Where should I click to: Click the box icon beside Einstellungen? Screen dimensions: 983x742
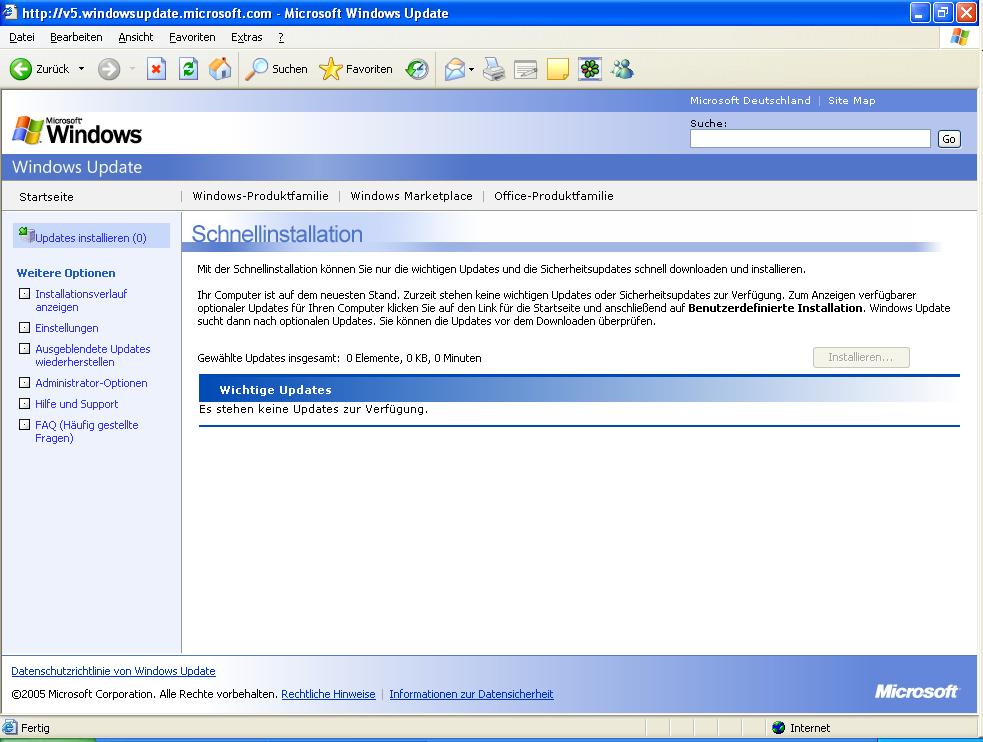pyautogui.click(x=24, y=327)
